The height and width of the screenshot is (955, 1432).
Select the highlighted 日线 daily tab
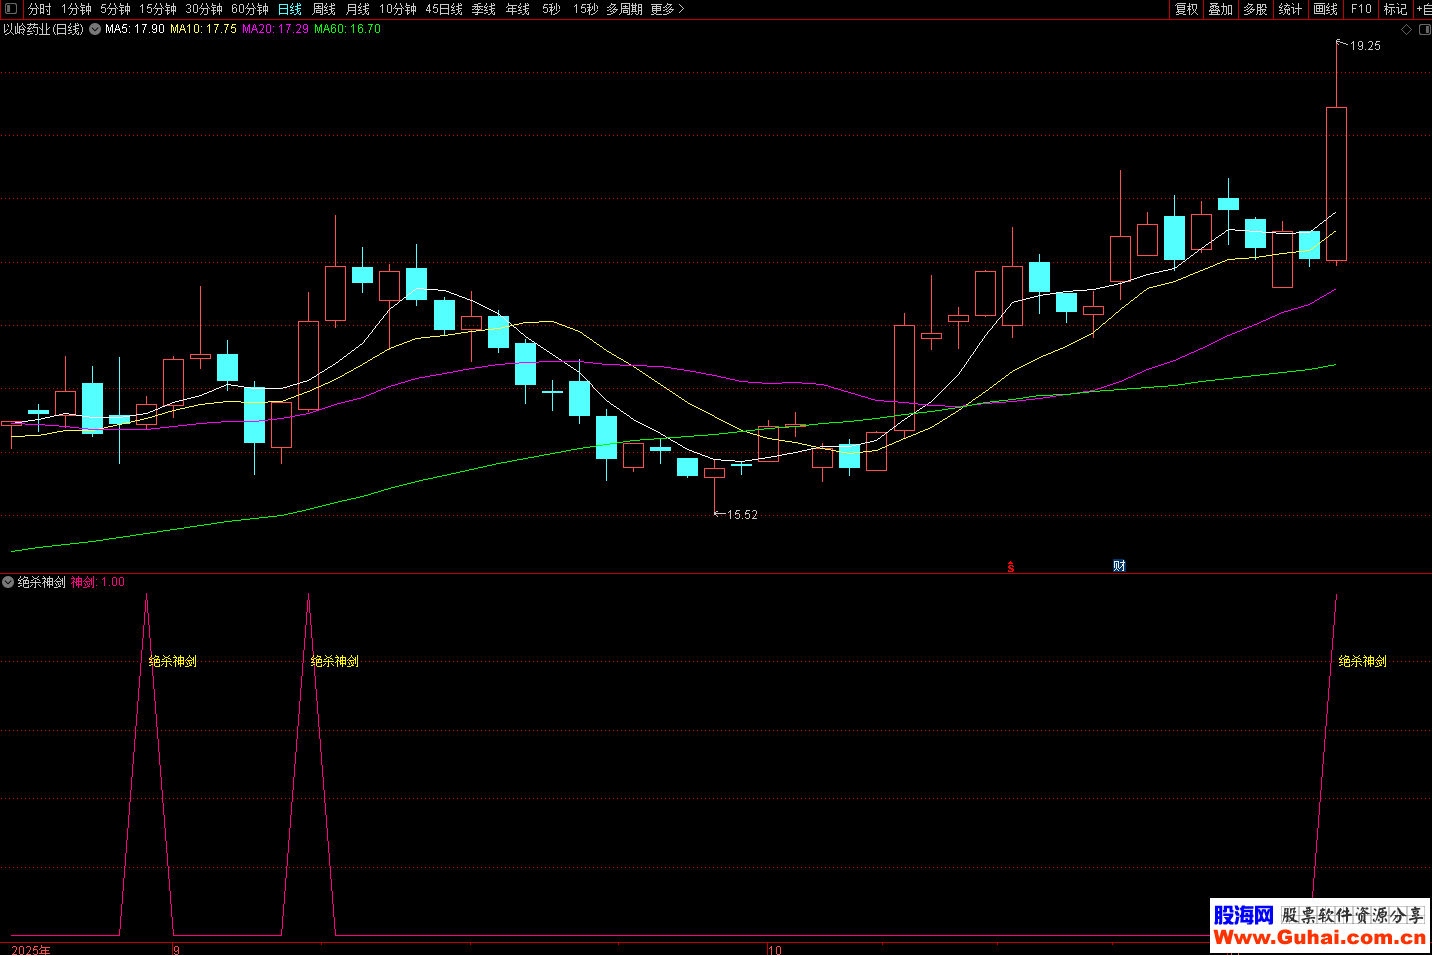pyautogui.click(x=290, y=9)
